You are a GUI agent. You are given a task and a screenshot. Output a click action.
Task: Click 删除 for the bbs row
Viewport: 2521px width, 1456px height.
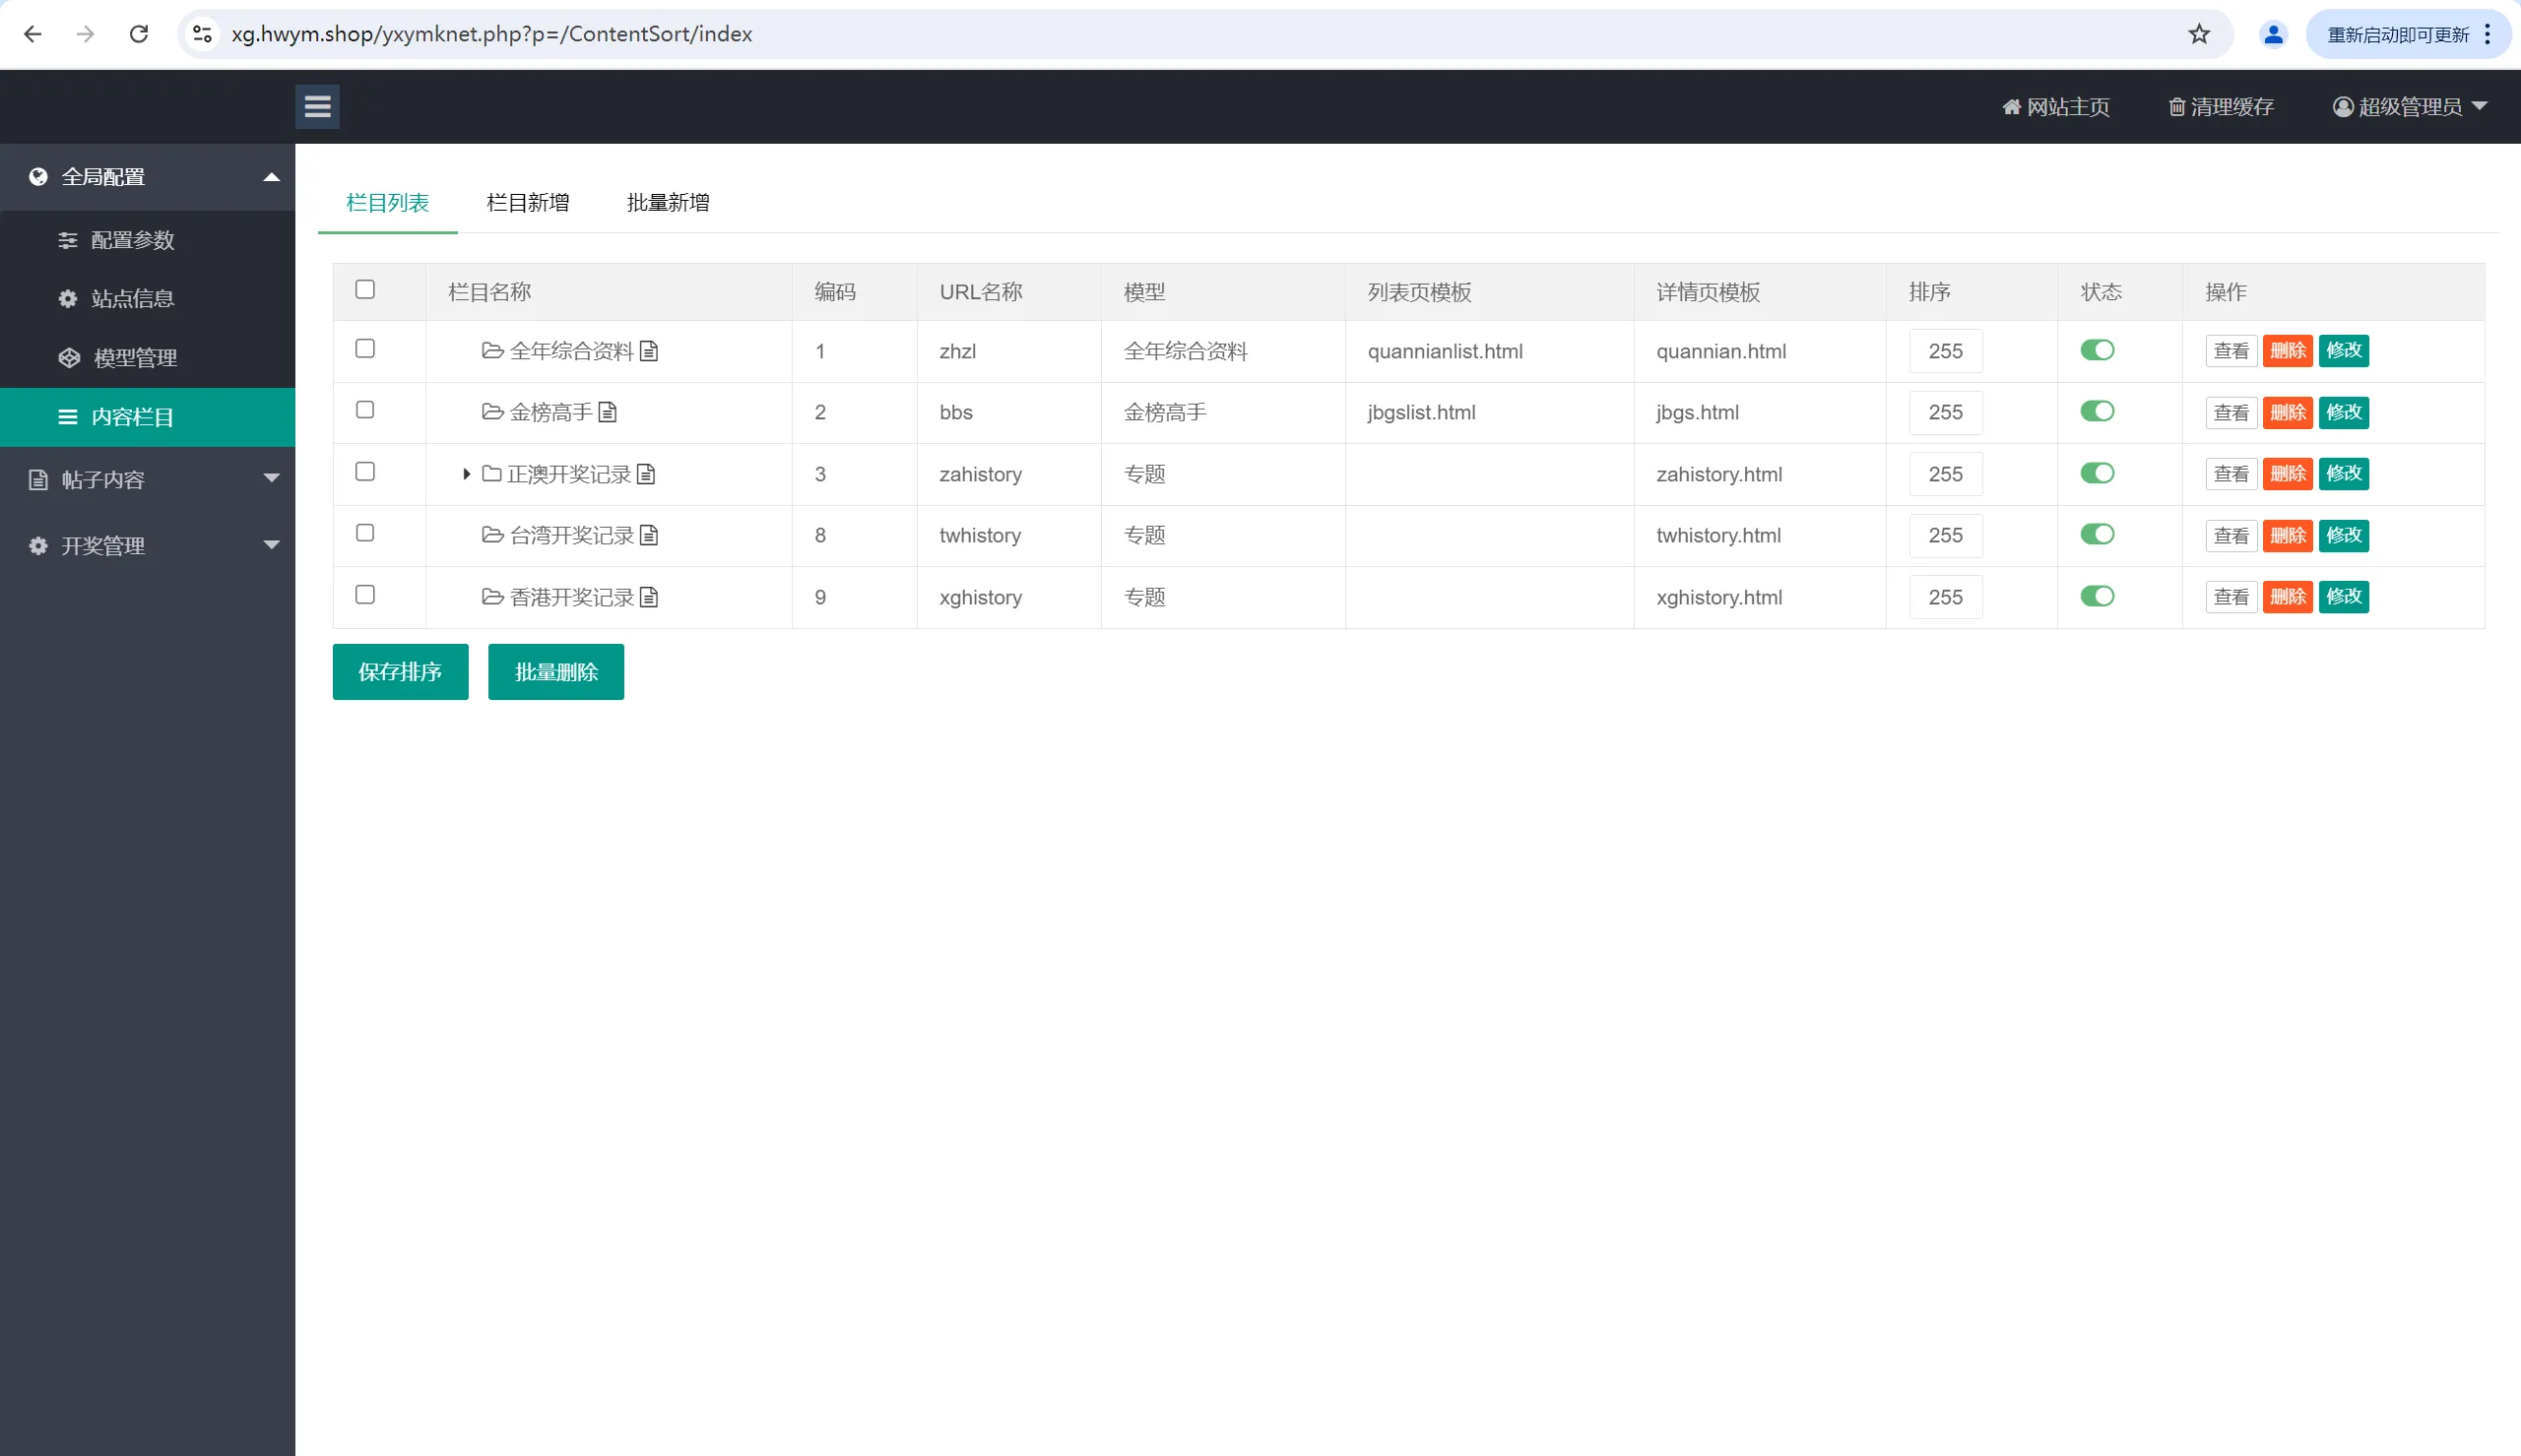coord(2287,412)
